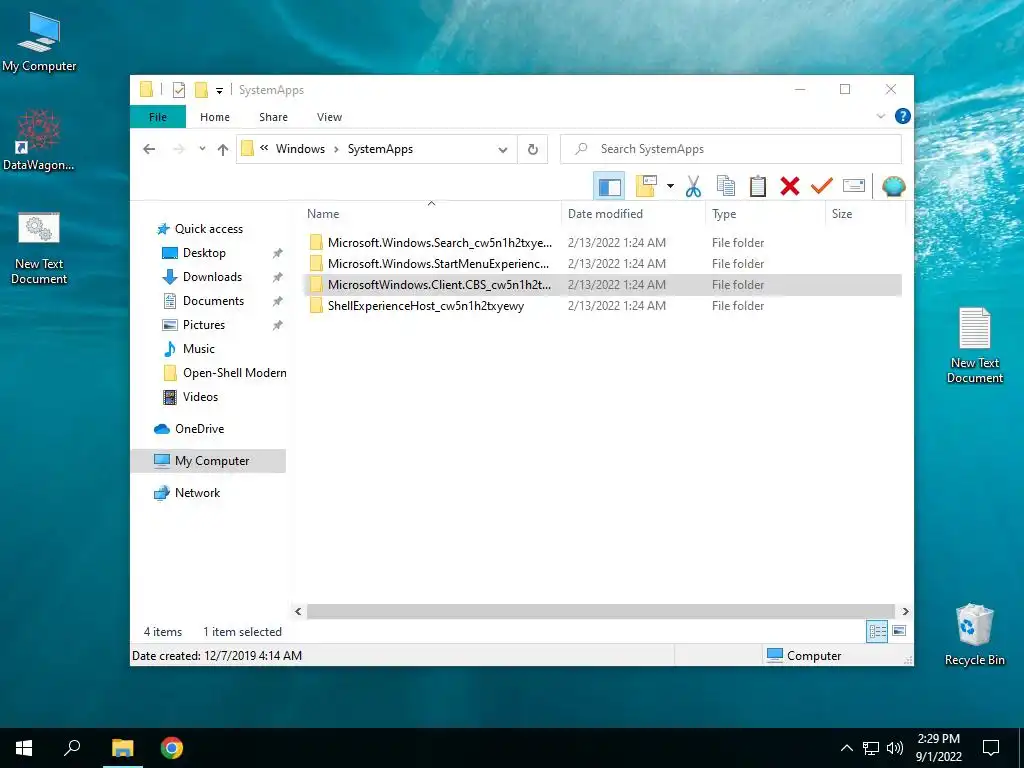This screenshot has height=768, width=1024.
Task: Open the address bar history dropdown
Action: click(503, 150)
